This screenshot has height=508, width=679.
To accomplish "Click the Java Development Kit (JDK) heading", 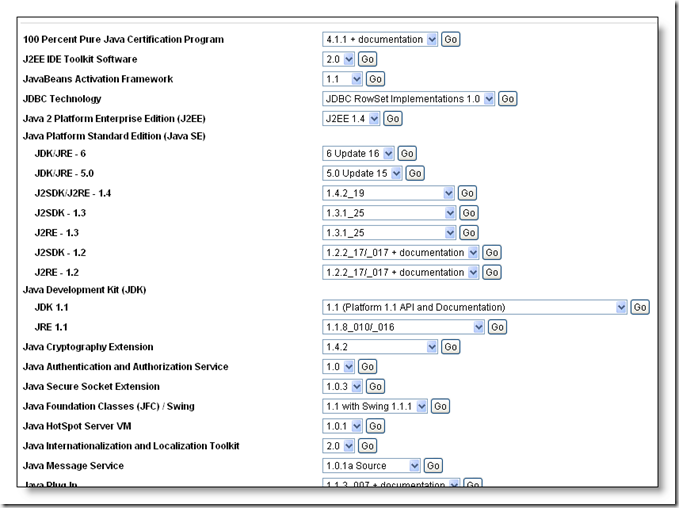I will [x=84, y=290].
